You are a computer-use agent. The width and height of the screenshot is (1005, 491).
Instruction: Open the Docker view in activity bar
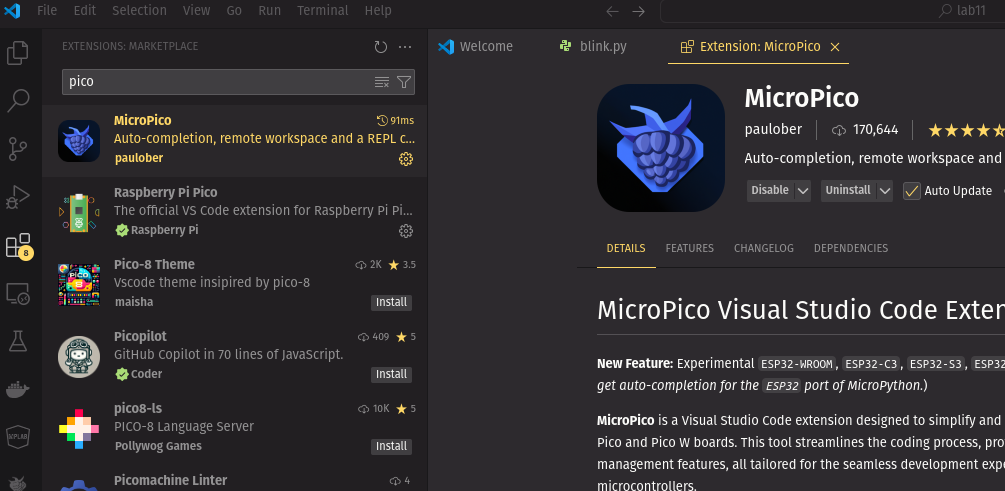pos(18,389)
